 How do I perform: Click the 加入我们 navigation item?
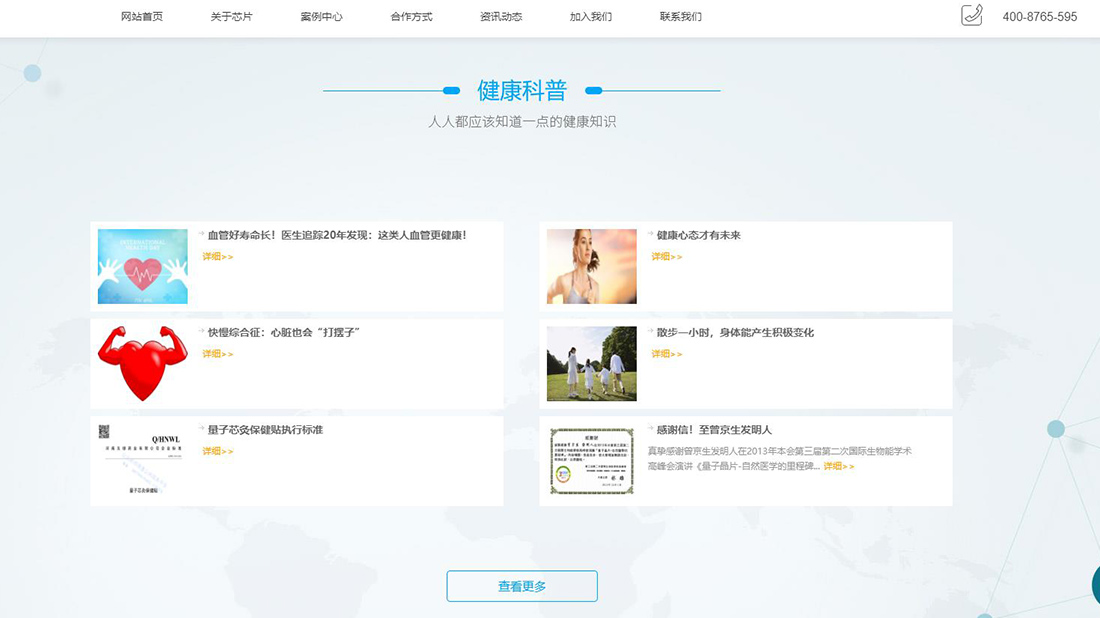pos(590,16)
